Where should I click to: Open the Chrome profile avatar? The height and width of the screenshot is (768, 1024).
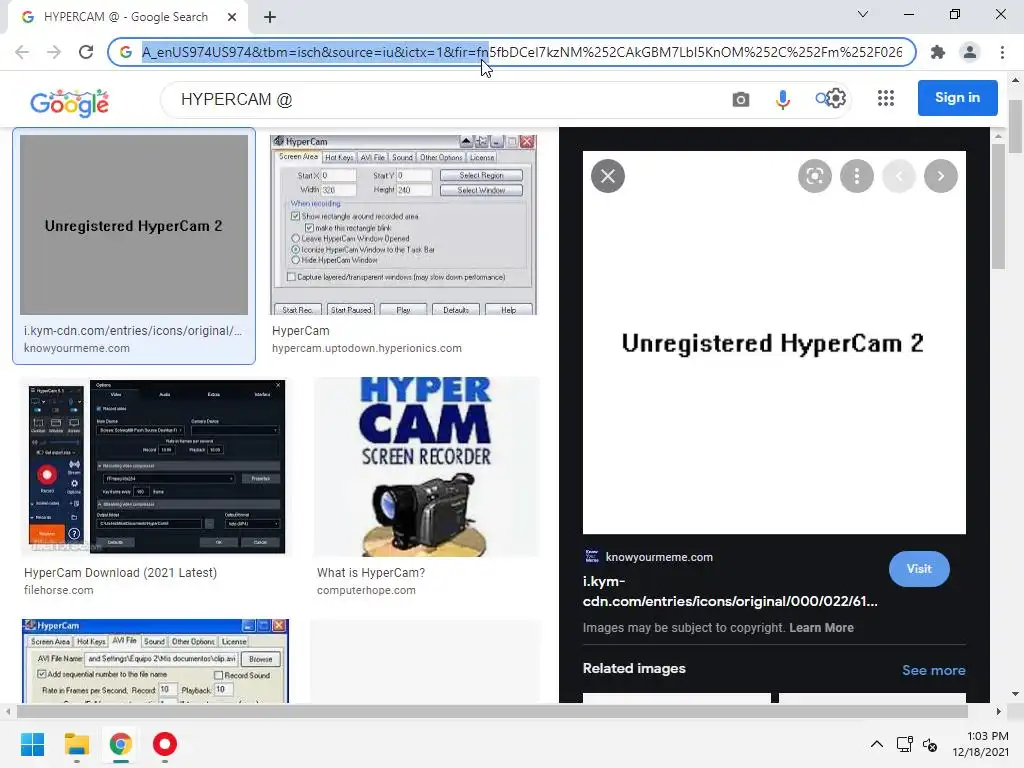(x=970, y=52)
